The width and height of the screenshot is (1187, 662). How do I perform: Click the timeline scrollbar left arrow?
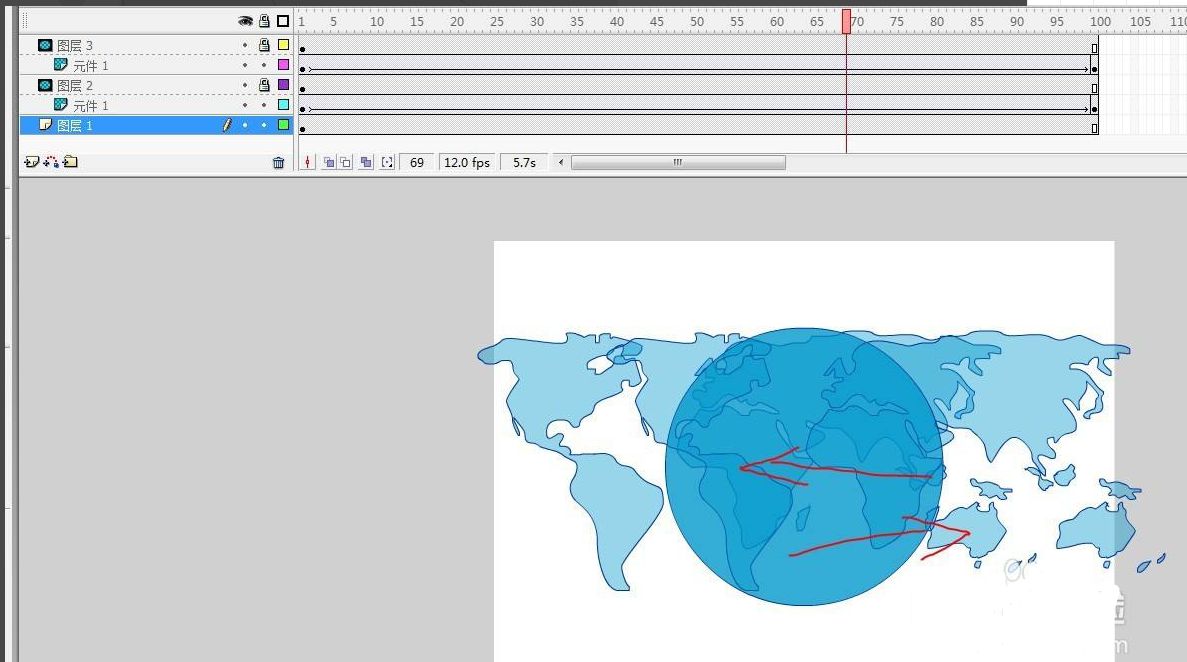coord(561,162)
